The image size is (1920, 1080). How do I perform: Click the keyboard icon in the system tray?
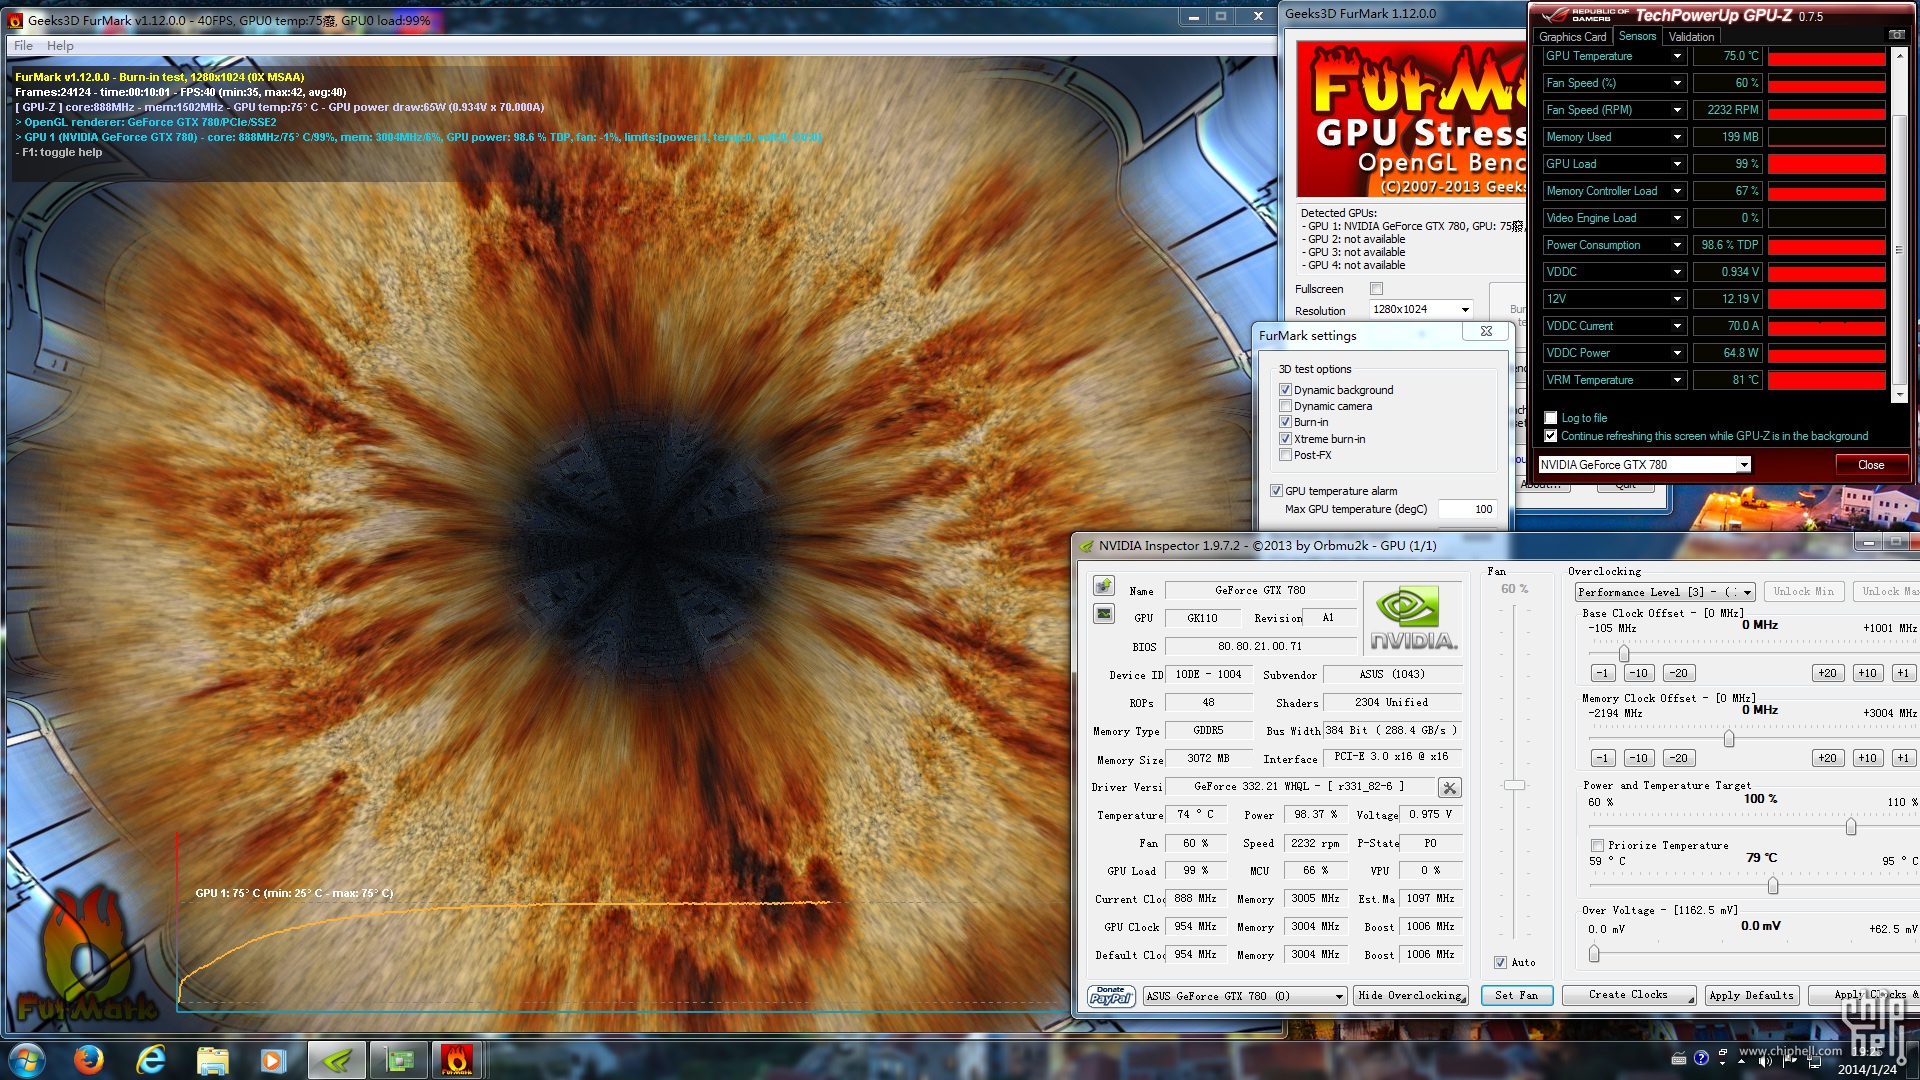coord(1679,1058)
